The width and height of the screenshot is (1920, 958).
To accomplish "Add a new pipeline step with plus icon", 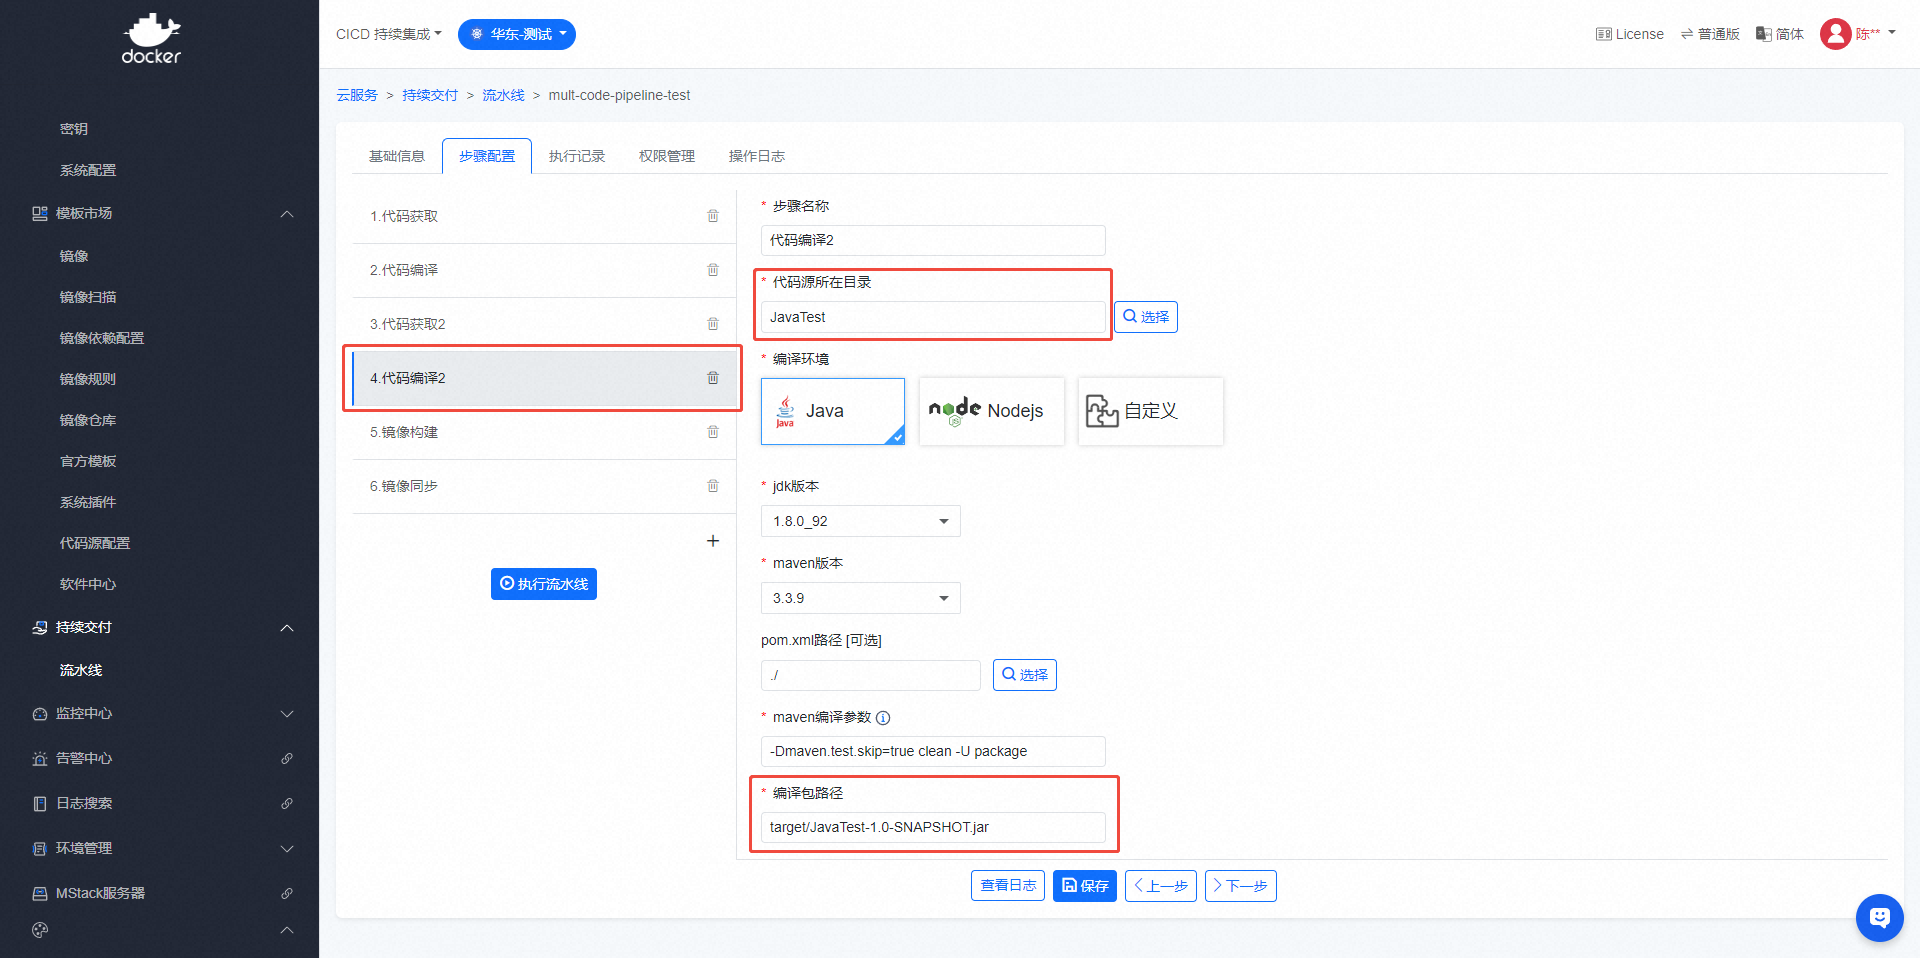I will click(x=713, y=541).
